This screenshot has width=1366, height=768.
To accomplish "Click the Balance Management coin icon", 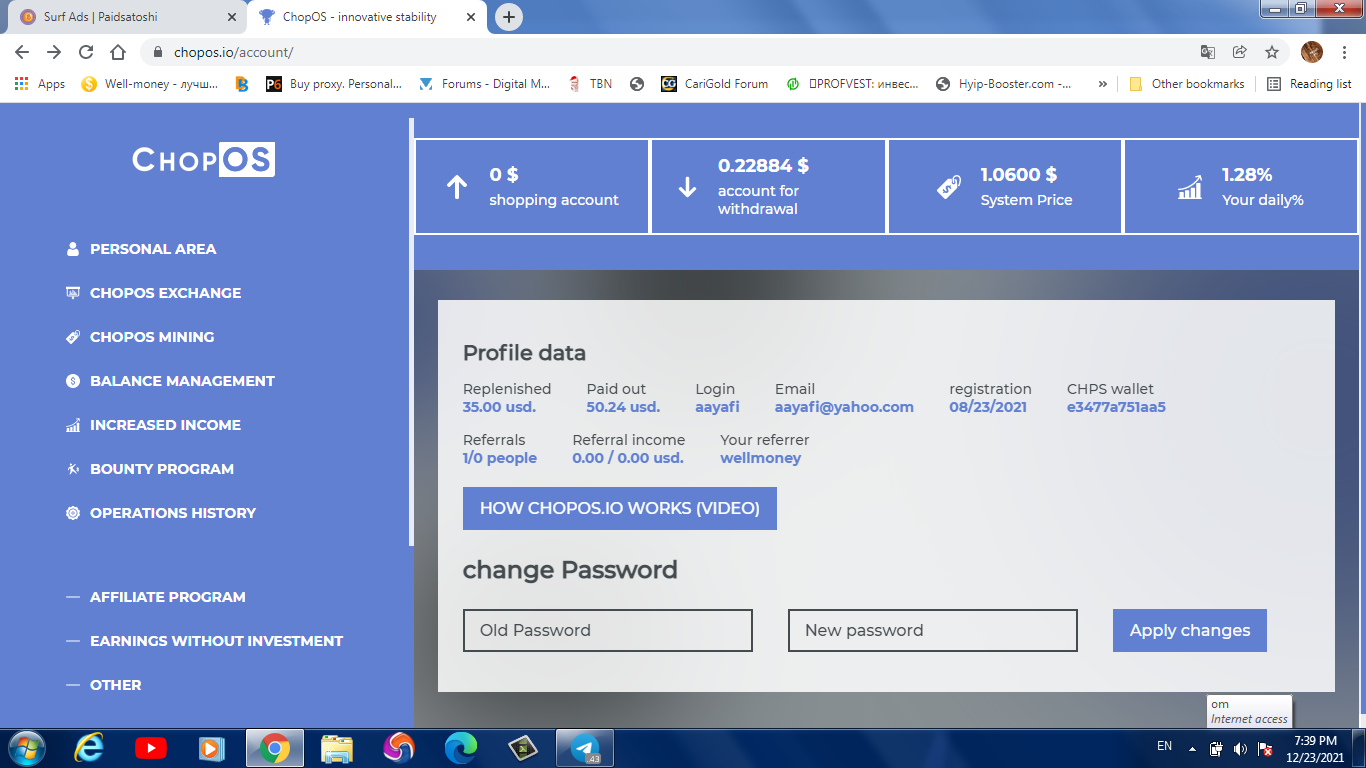I will 73,381.
